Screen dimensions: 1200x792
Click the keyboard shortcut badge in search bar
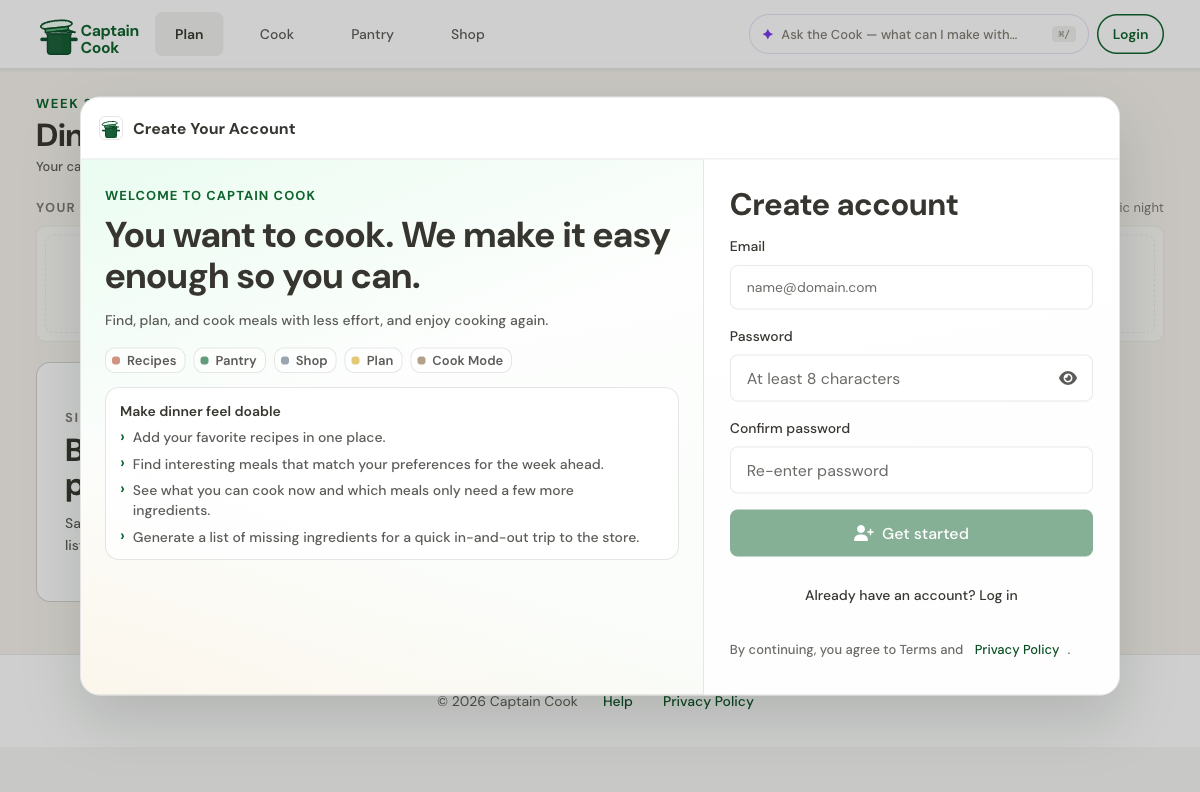[1063, 34]
